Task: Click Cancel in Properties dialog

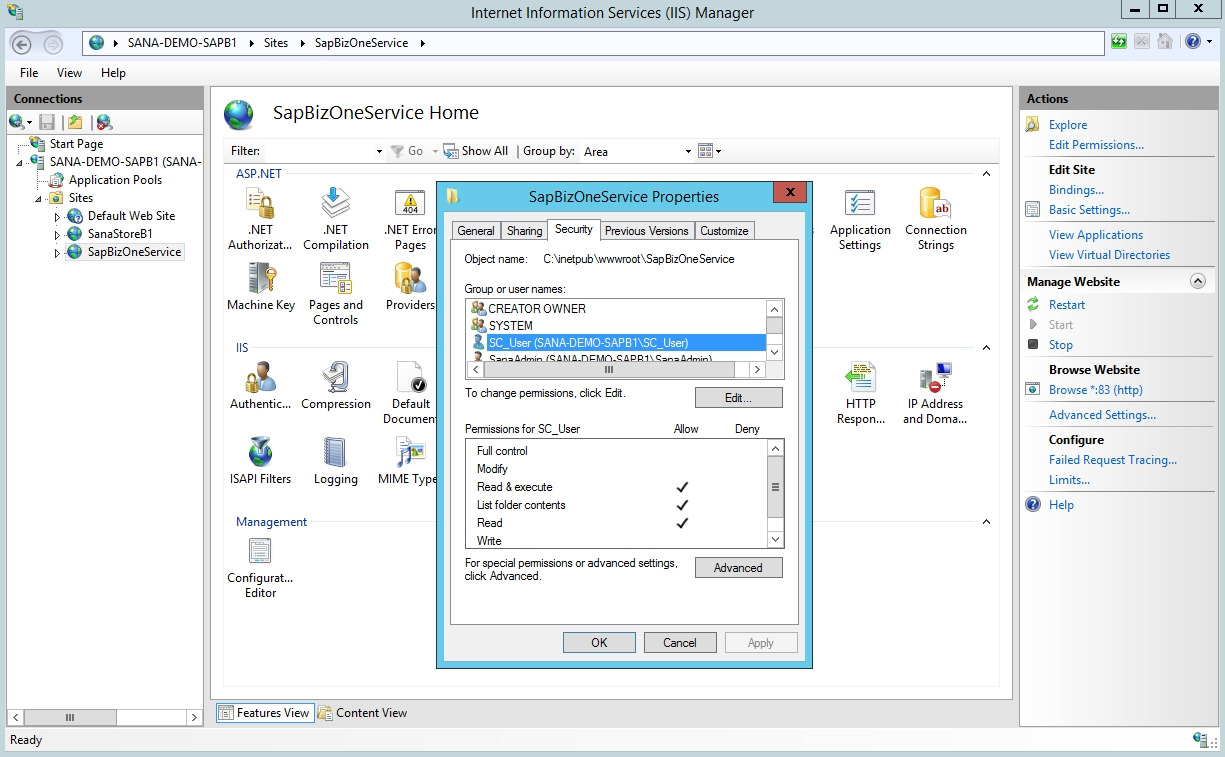Action: [x=680, y=643]
